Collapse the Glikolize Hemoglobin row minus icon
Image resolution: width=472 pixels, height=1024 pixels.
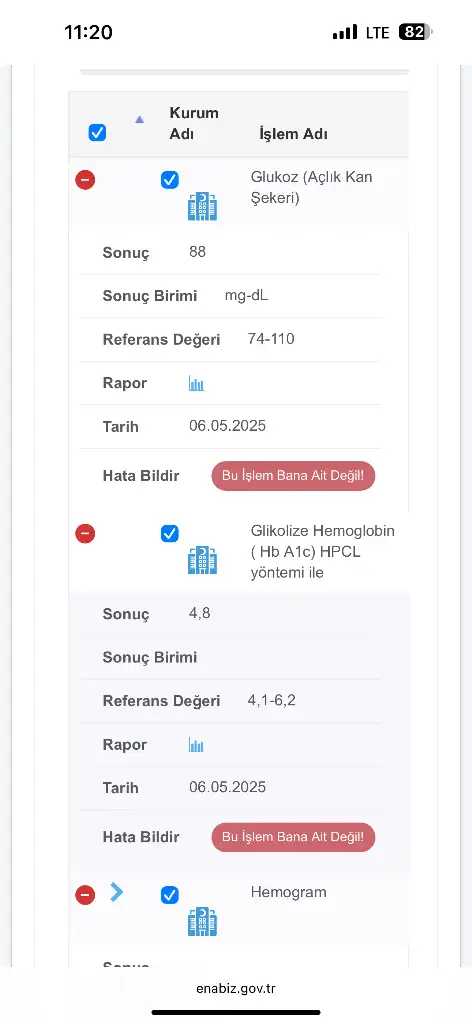[86, 534]
